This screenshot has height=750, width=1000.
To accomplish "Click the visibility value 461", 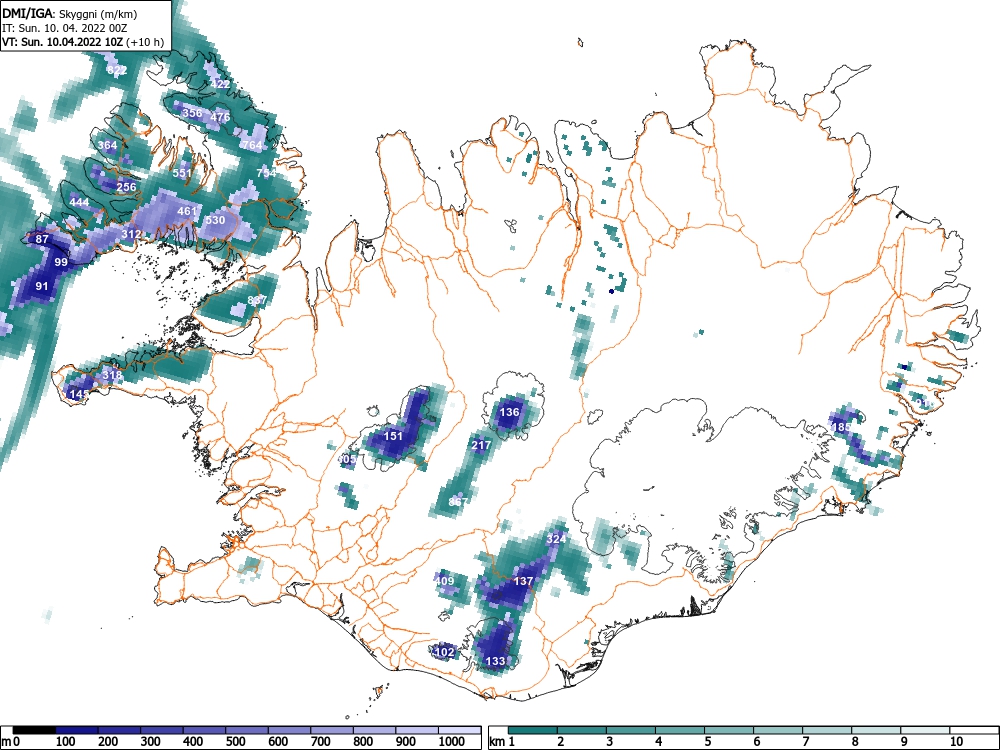I will [x=187, y=211].
